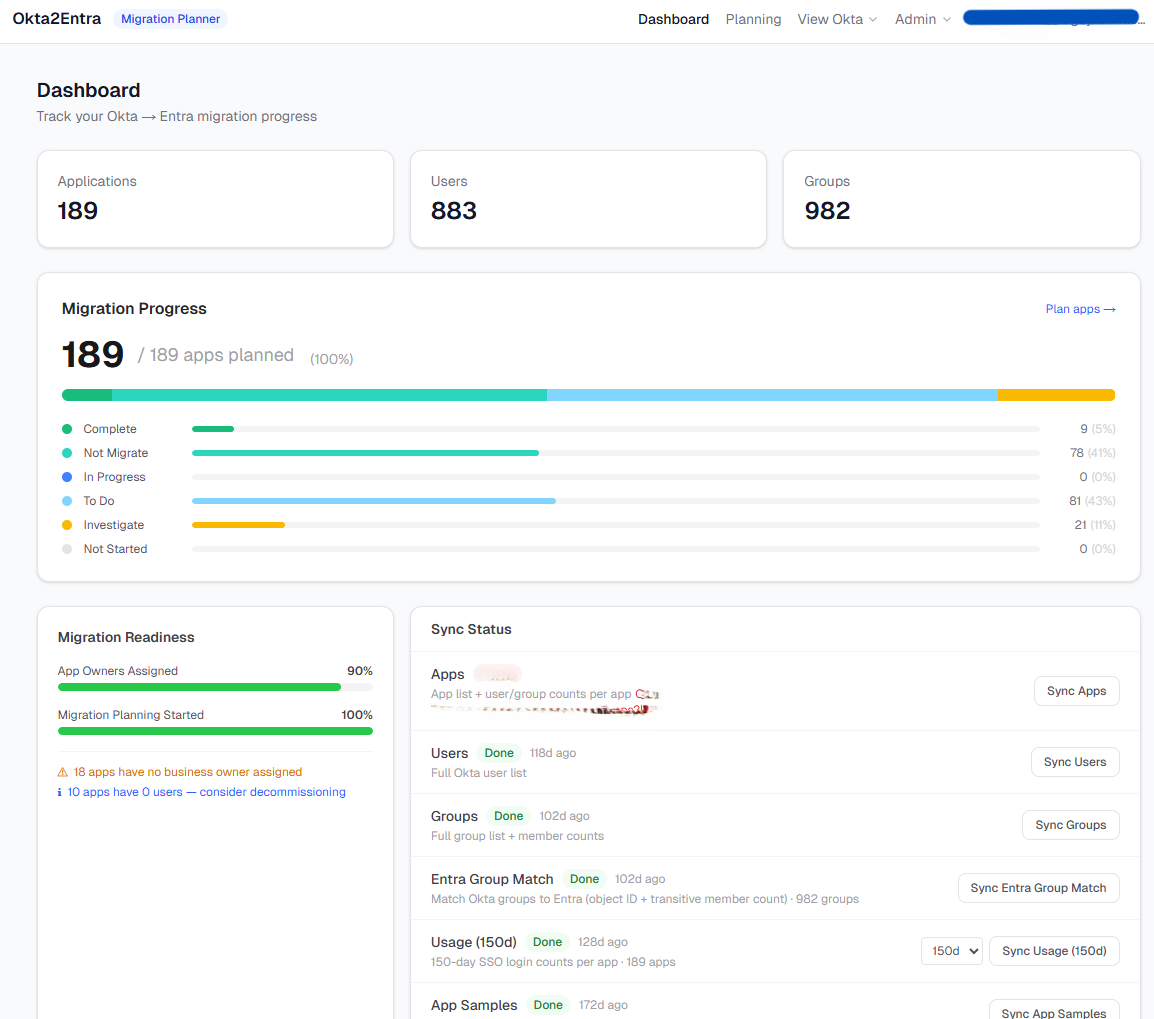Click the '172d ago' timestamp
Screen dimensions: 1154x1019
coord(603,1005)
